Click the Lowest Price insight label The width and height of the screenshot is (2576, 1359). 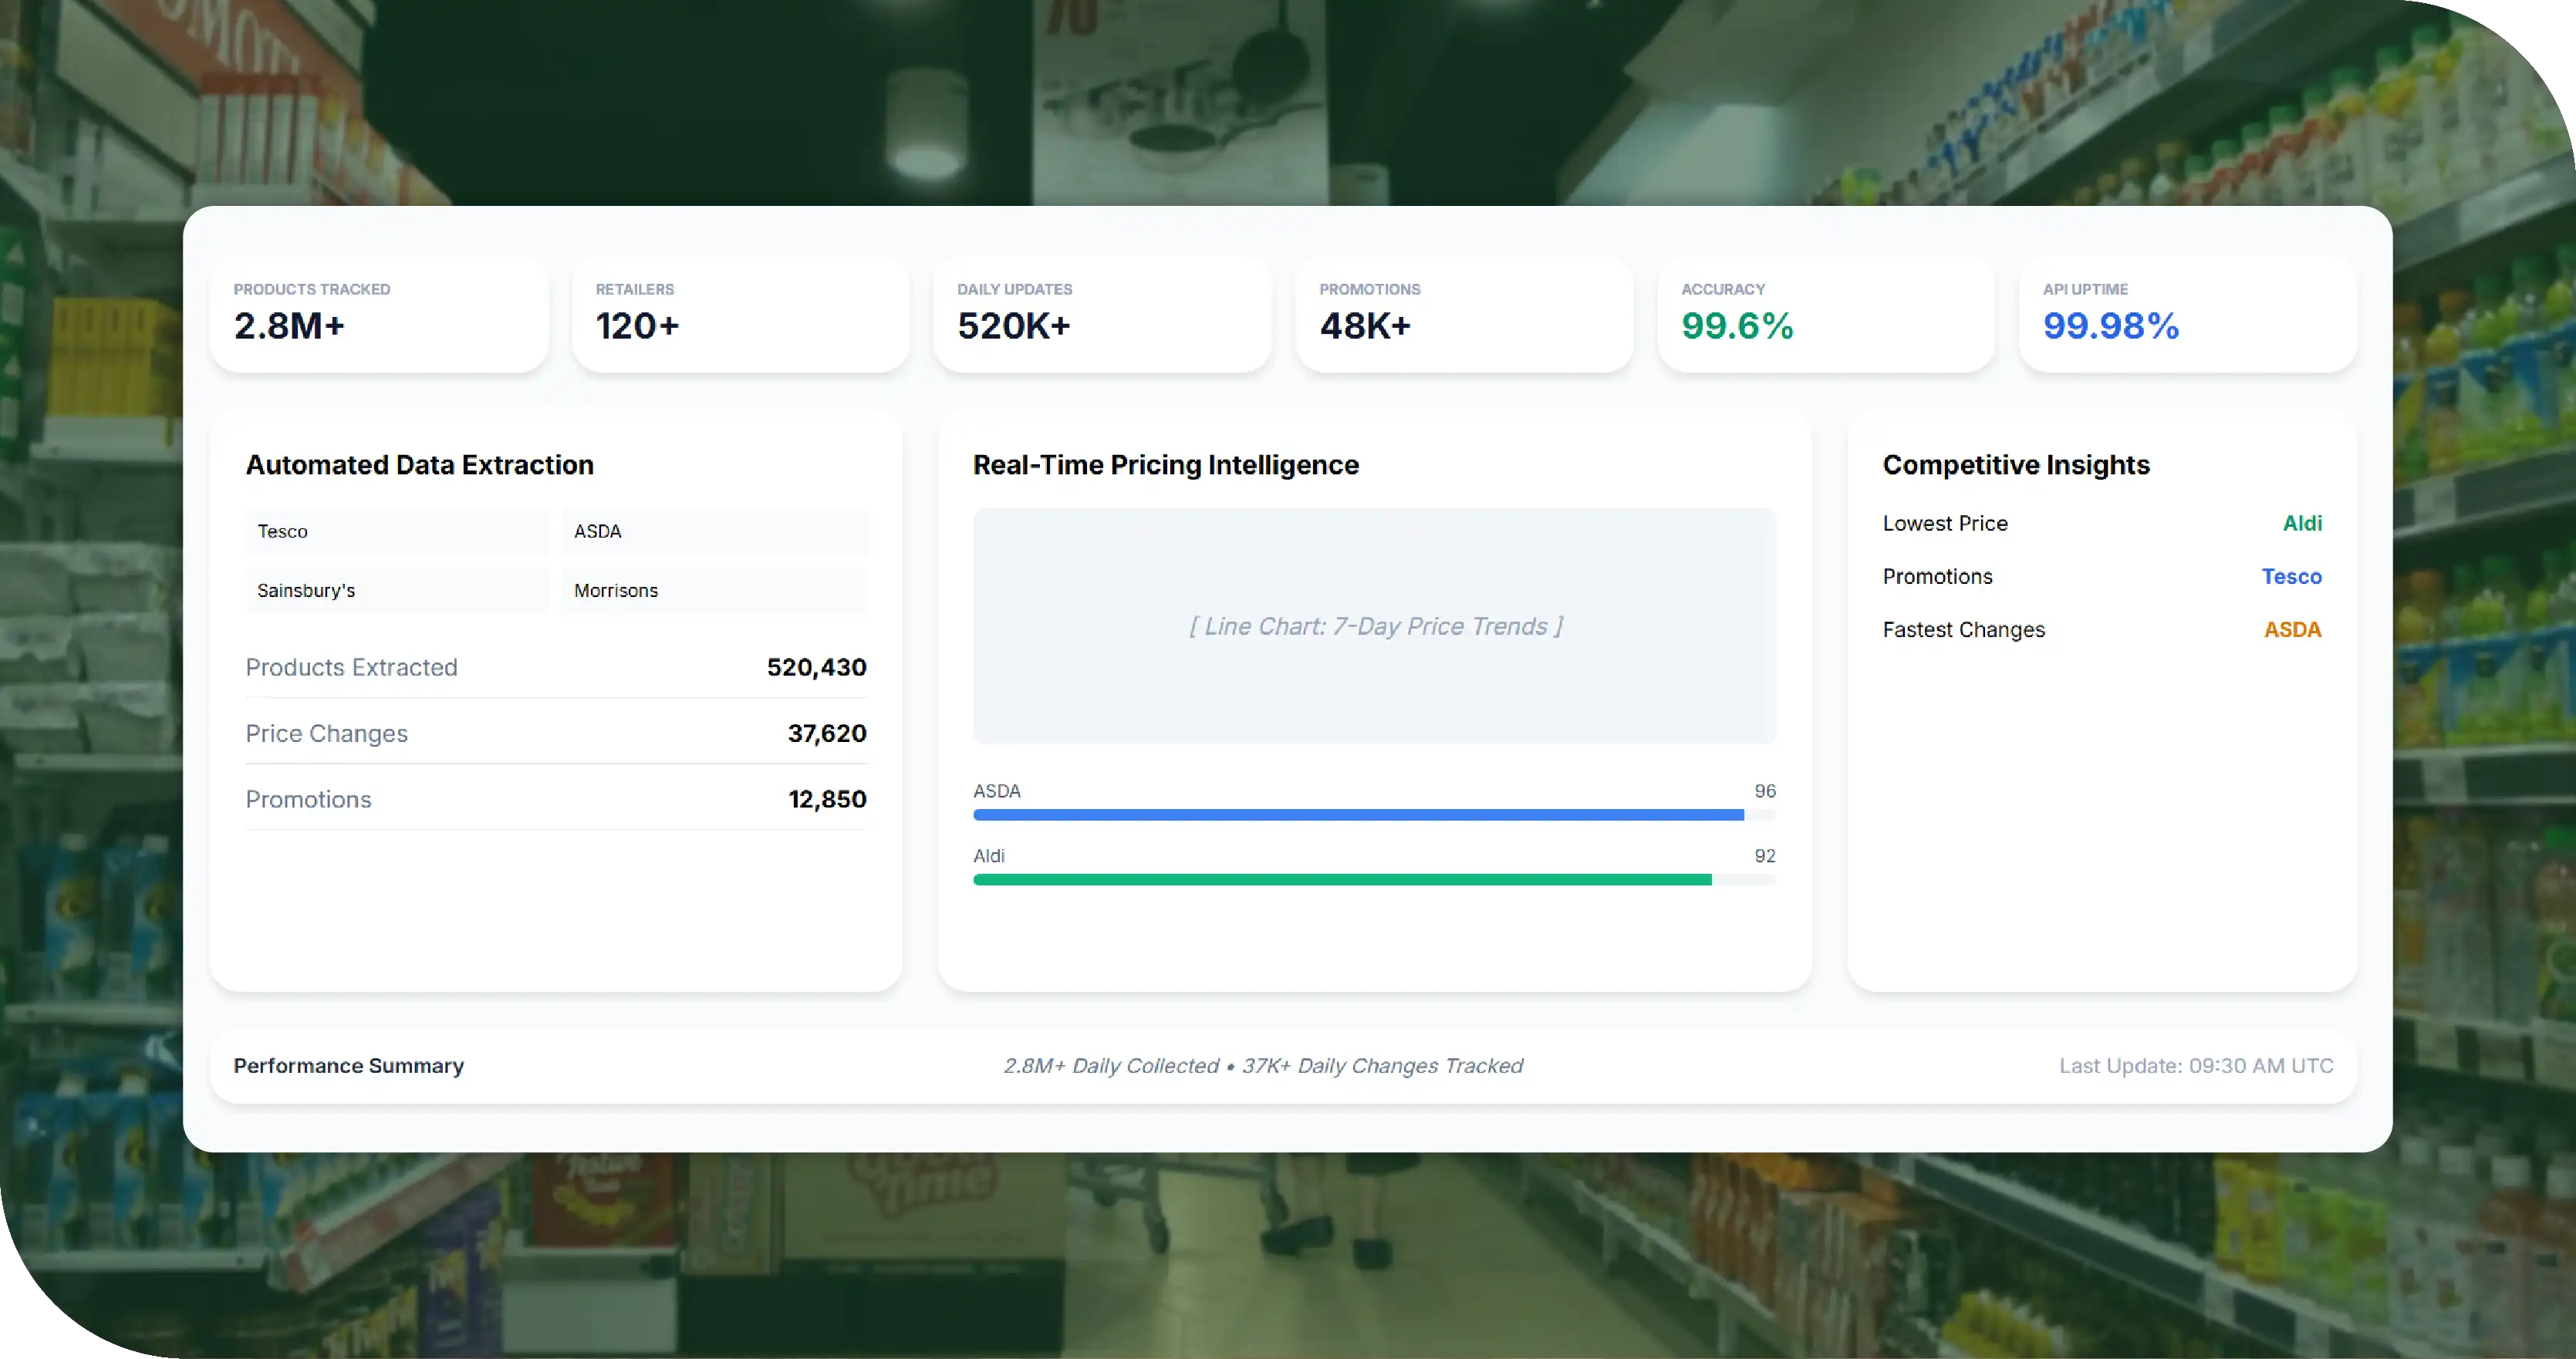pyautogui.click(x=1945, y=523)
